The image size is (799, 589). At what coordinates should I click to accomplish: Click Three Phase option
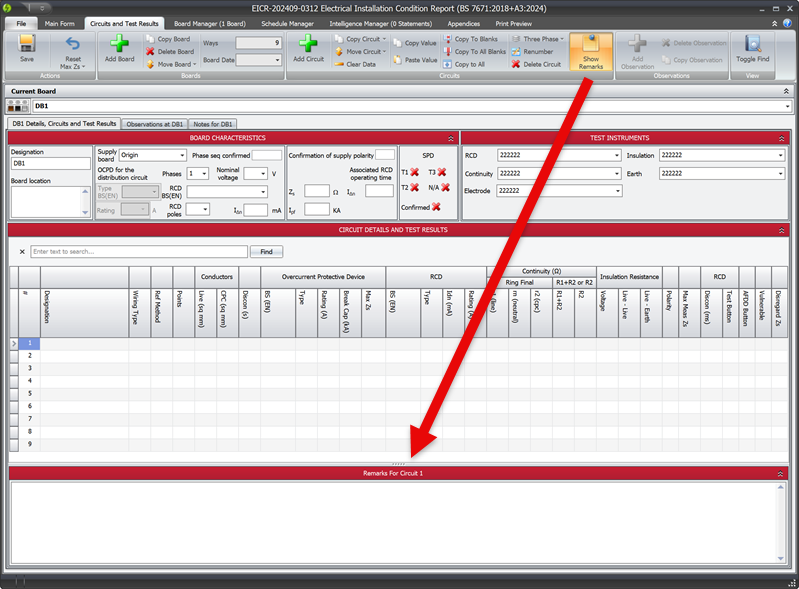click(538, 39)
